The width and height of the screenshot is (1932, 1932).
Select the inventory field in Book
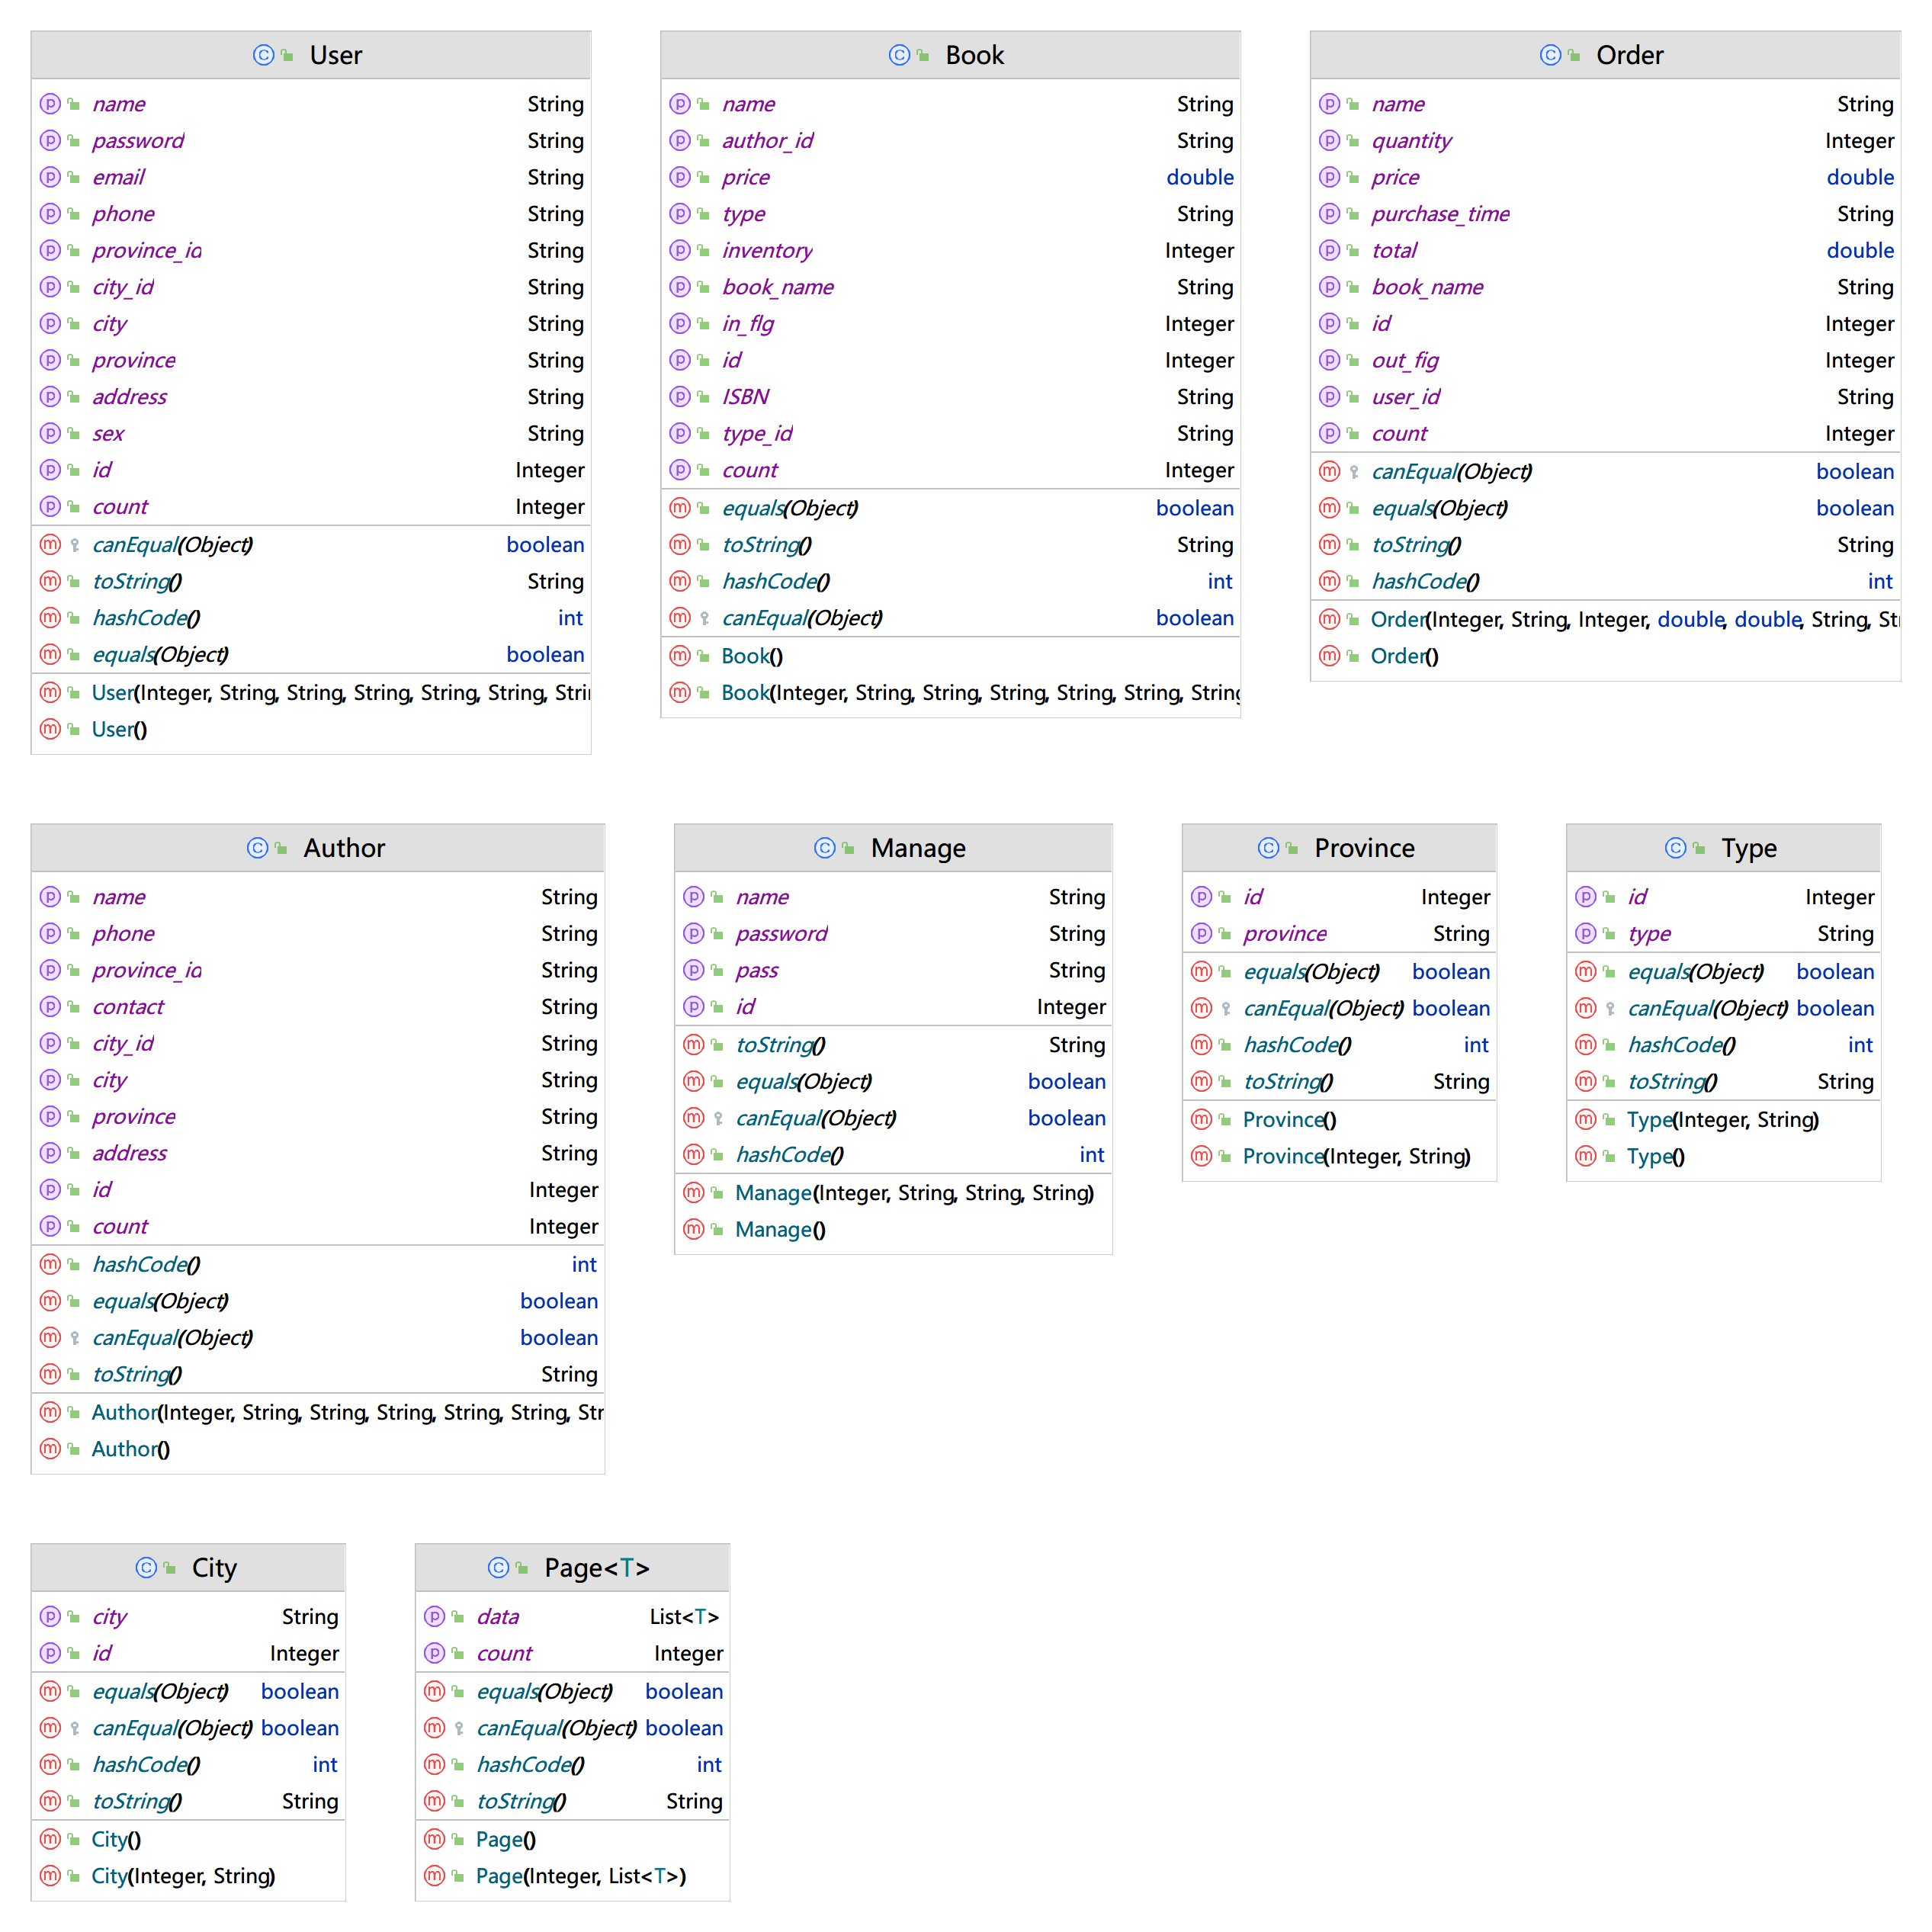(767, 251)
